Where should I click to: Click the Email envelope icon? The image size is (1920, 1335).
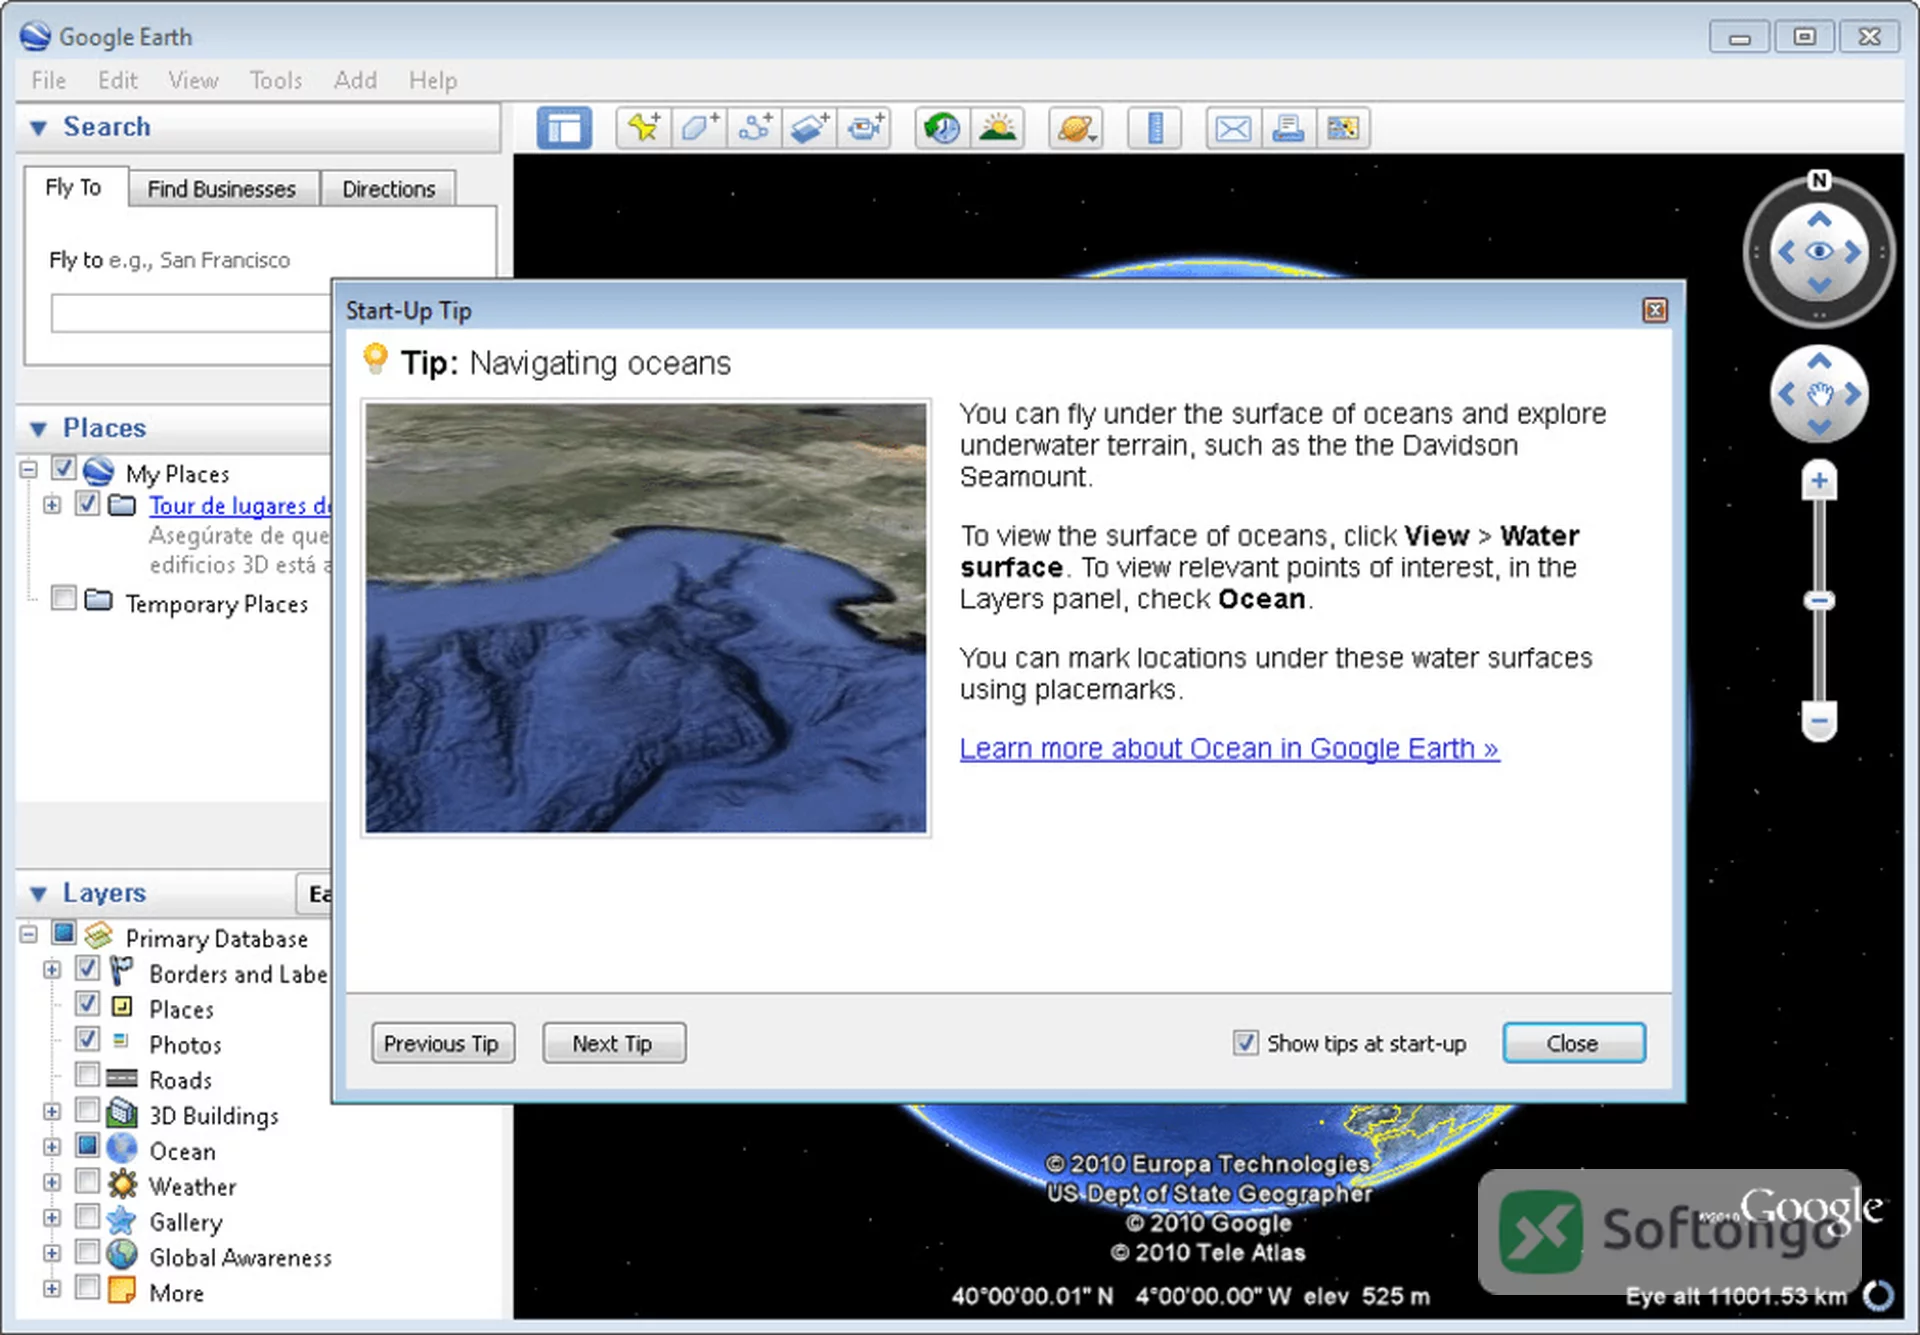(x=1233, y=129)
